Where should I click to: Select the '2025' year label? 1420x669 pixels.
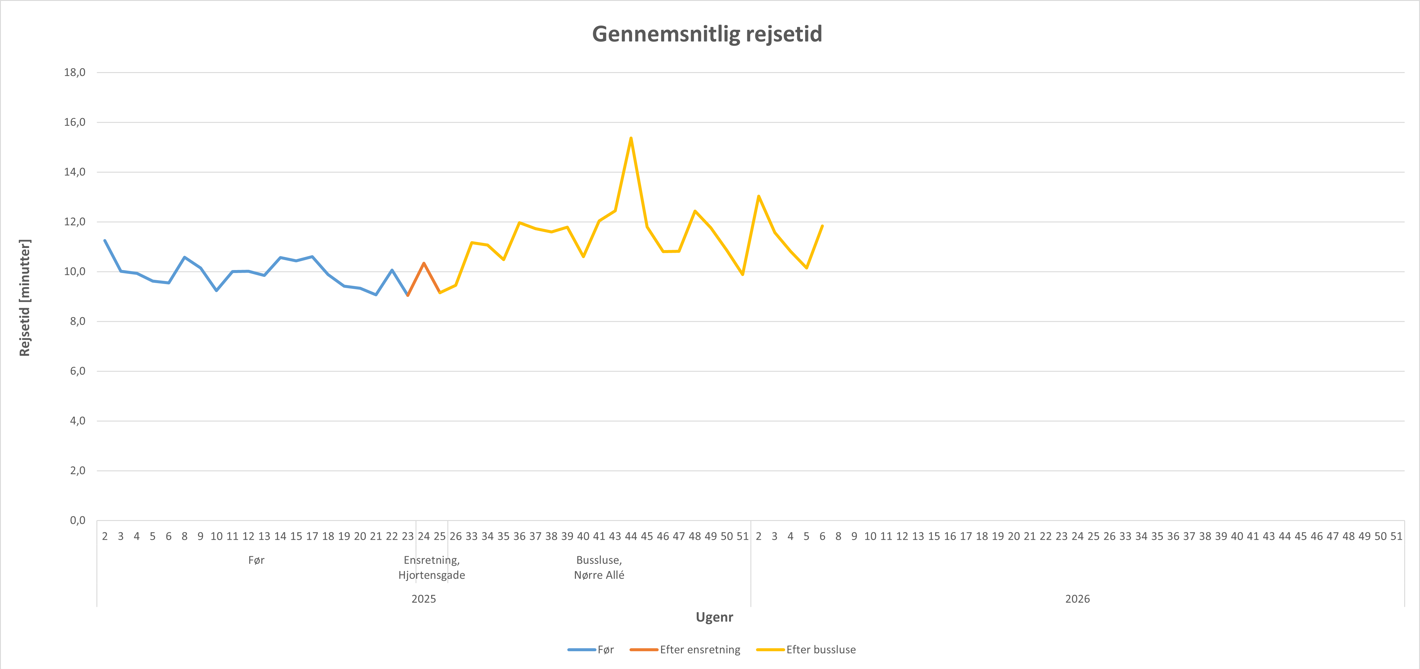click(x=424, y=599)
